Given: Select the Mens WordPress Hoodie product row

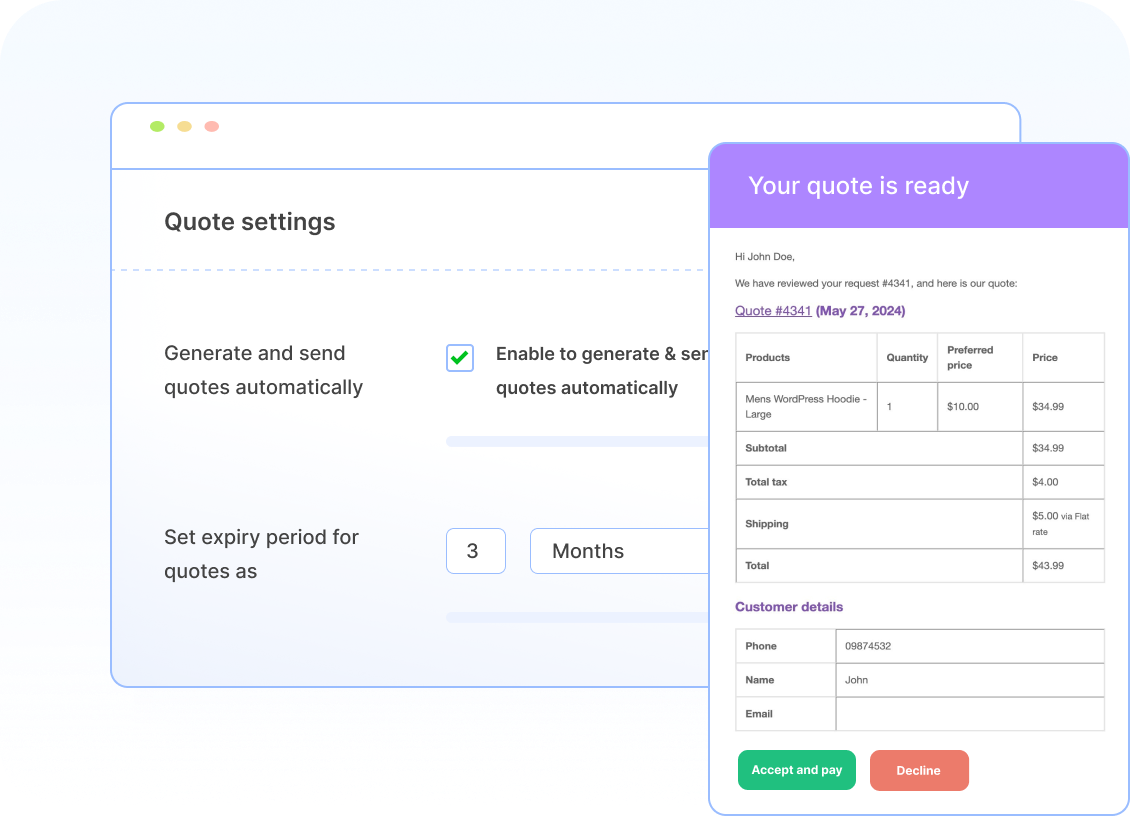Looking at the screenshot, I should (806, 406).
